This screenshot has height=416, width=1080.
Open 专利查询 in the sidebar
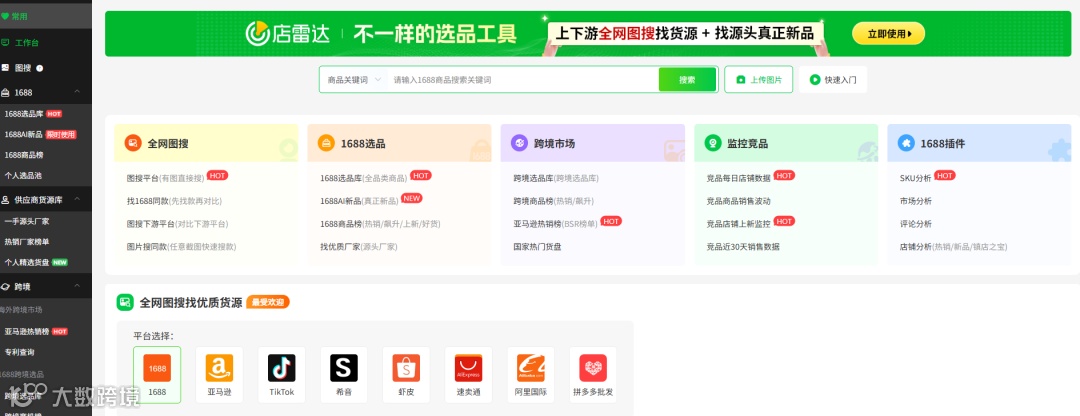(19, 352)
